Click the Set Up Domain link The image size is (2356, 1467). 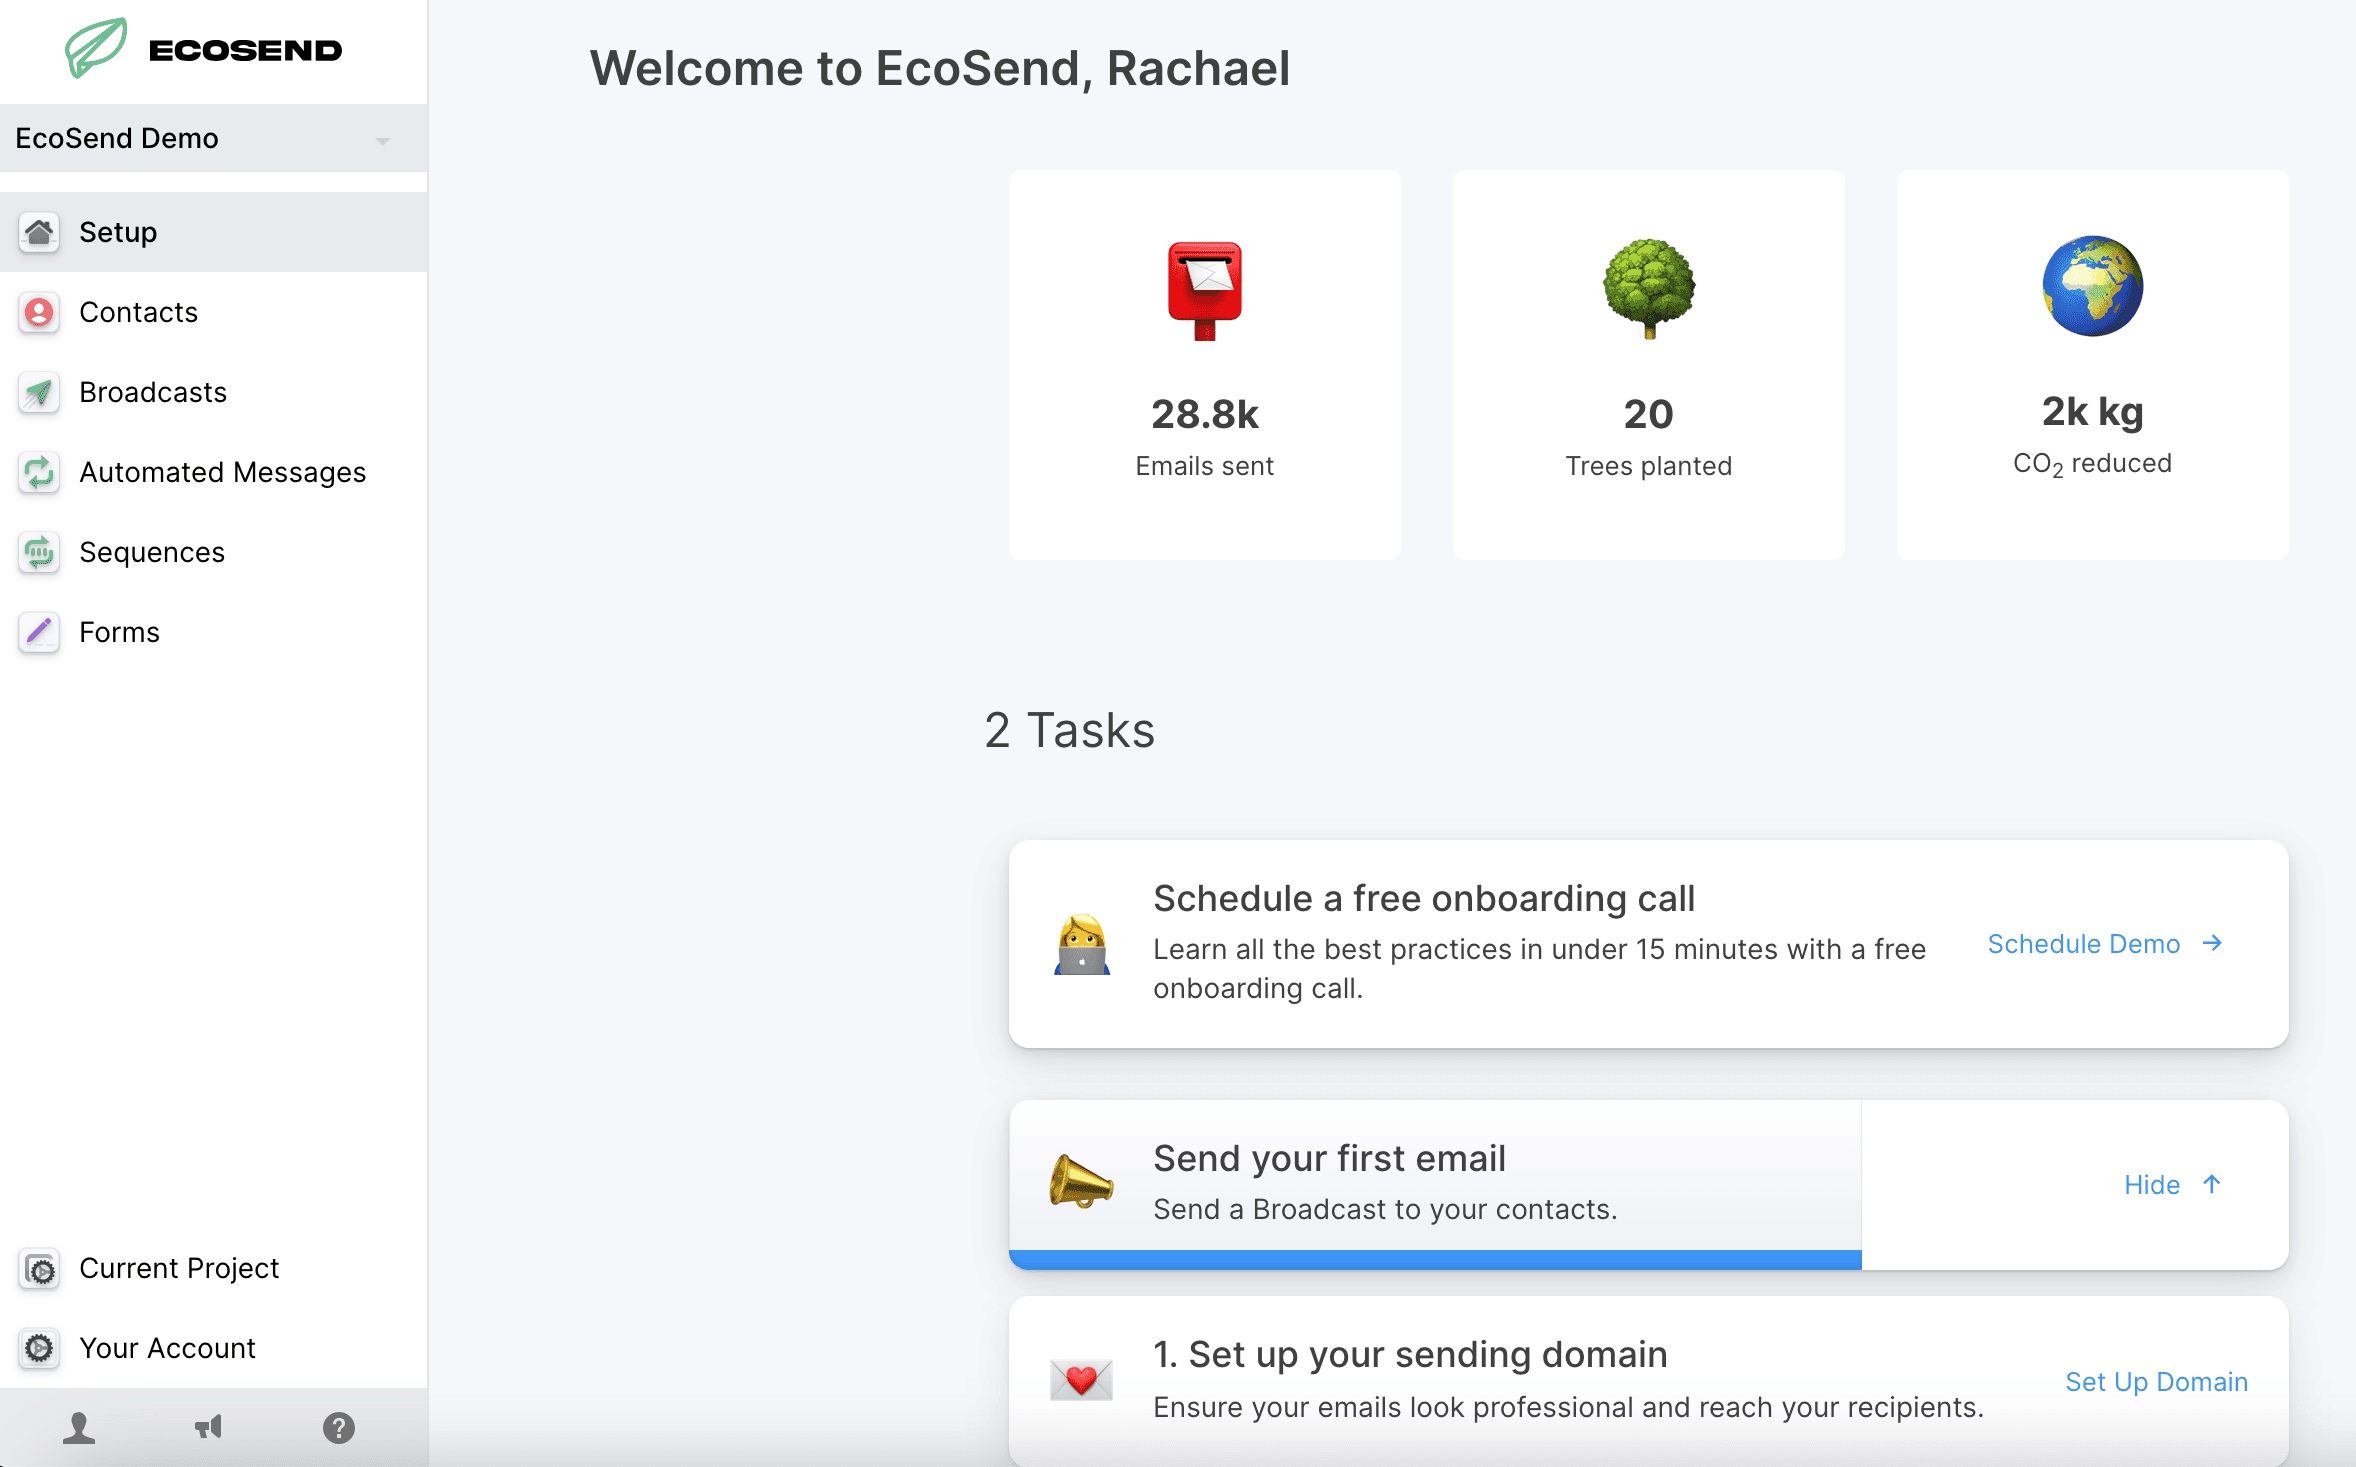[x=2156, y=1382]
